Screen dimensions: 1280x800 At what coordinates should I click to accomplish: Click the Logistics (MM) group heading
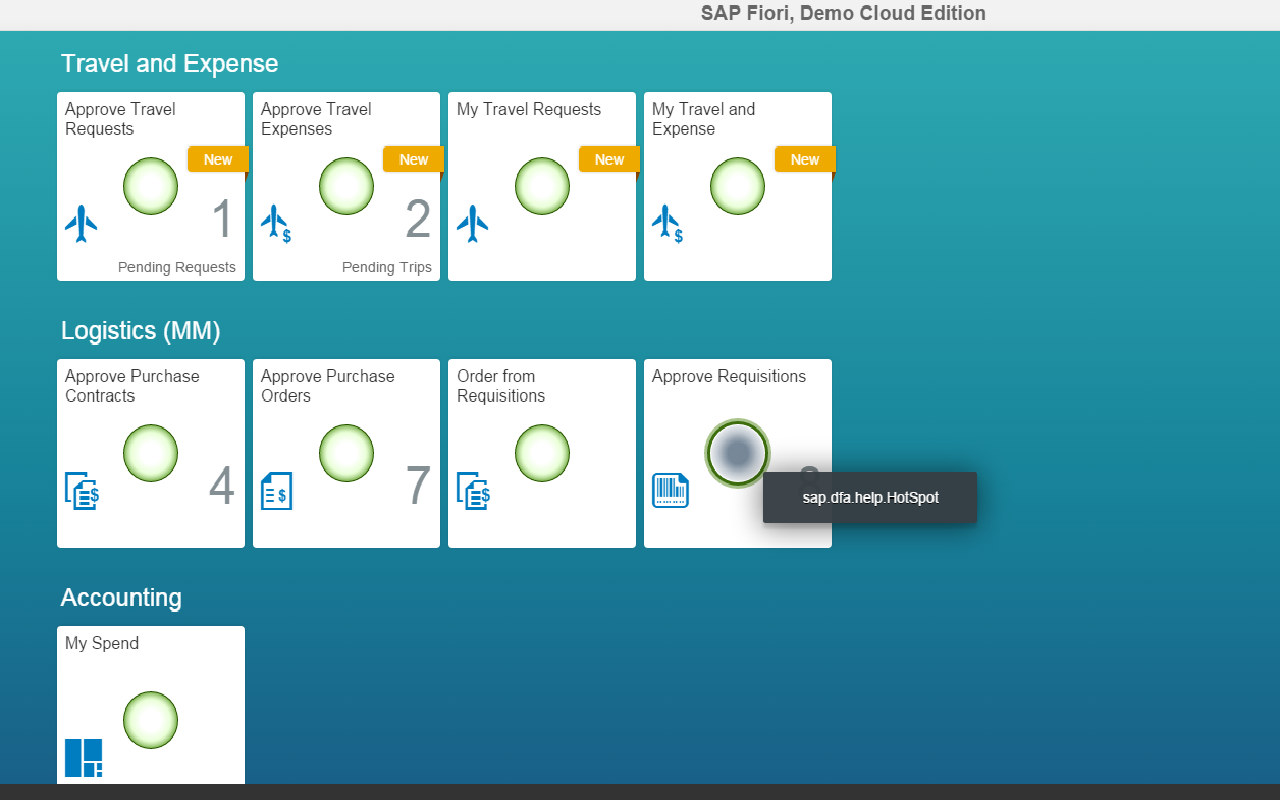point(141,331)
